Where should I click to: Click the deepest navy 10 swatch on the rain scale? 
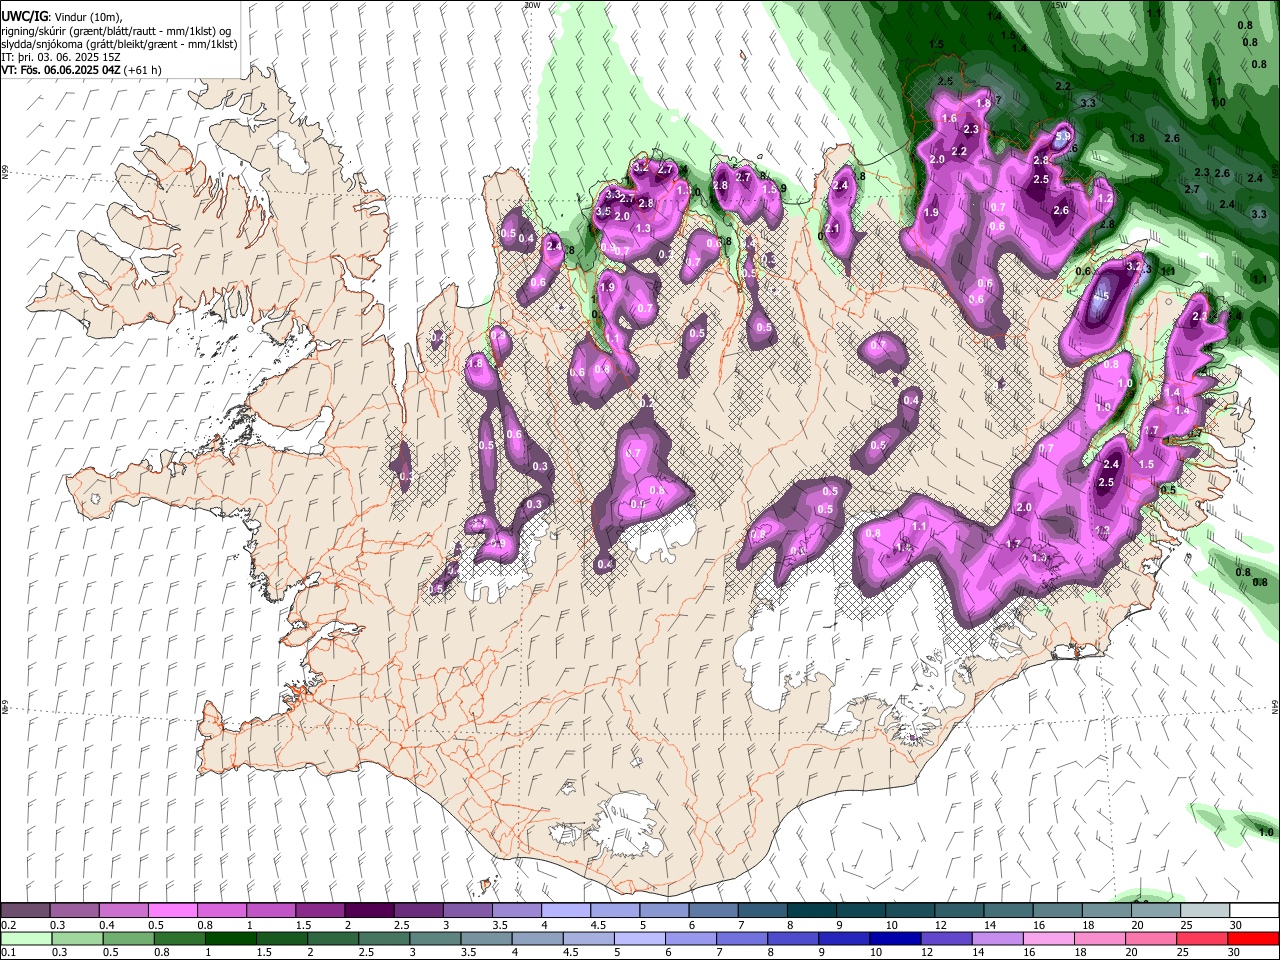click(x=896, y=939)
